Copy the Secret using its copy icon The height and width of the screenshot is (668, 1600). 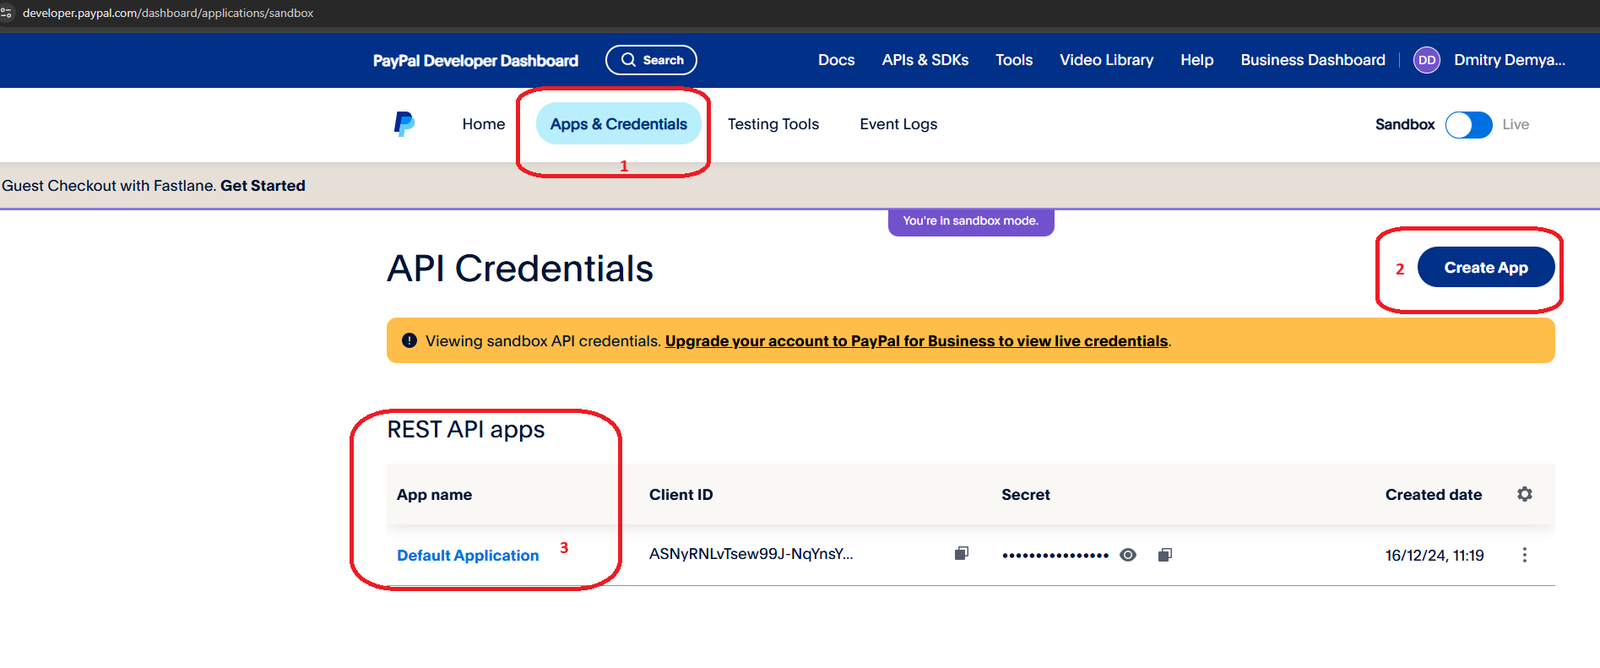point(1164,553)
